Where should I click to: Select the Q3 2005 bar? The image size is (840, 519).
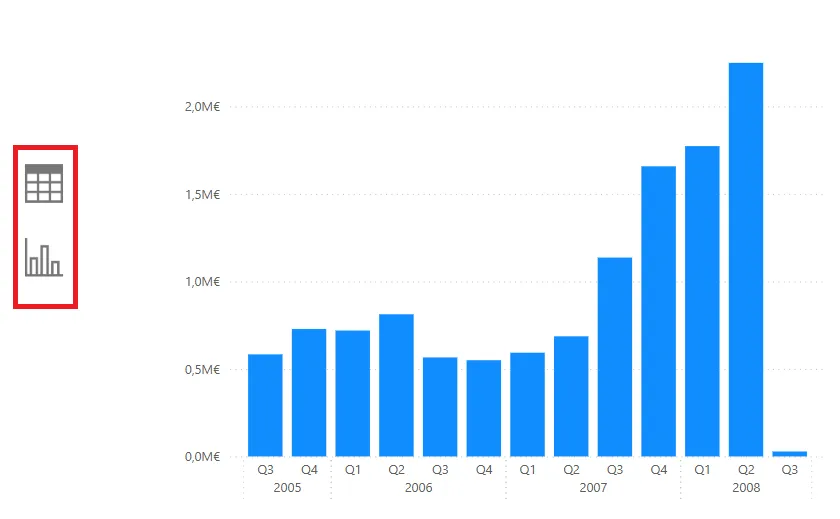coord(265,405)
